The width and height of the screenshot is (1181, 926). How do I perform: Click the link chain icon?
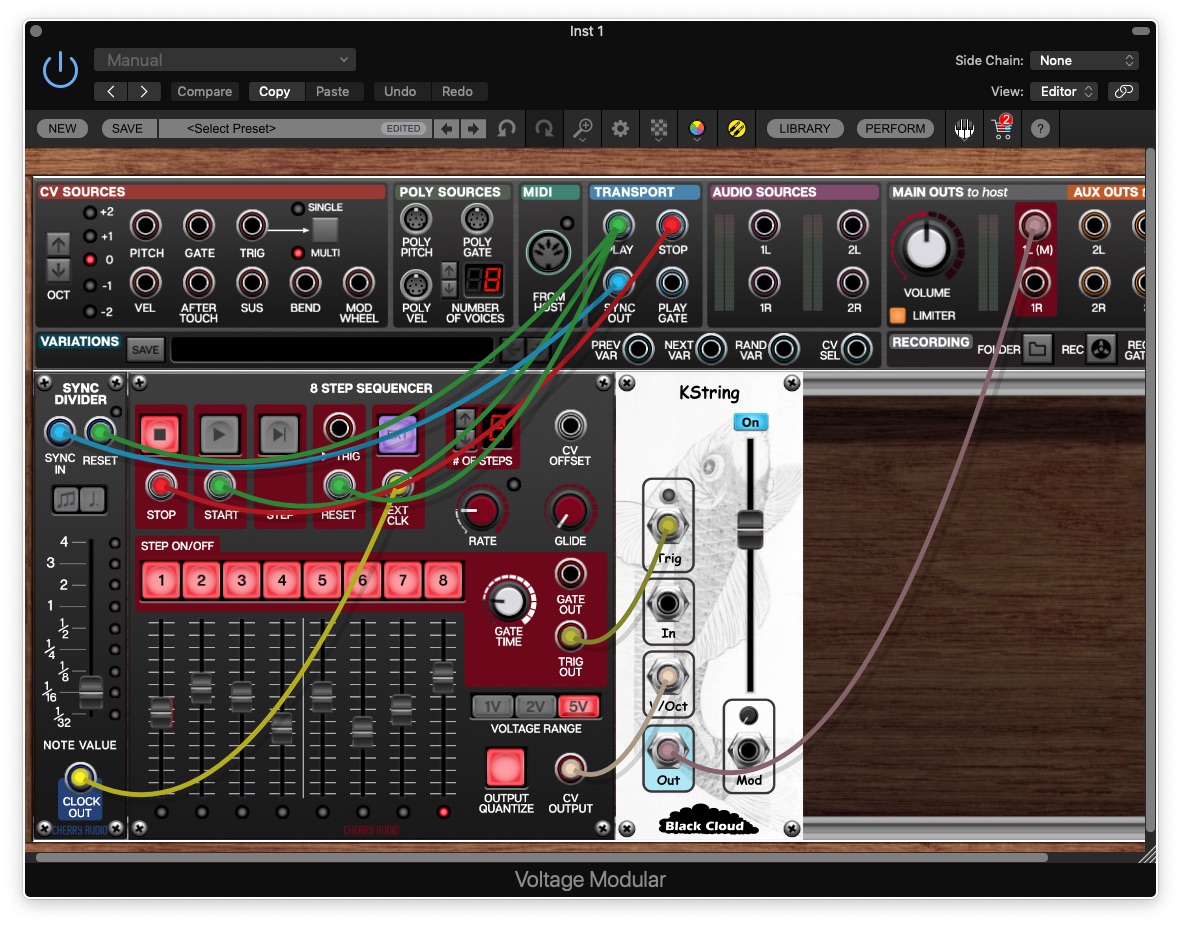(x=1123, y=91)
